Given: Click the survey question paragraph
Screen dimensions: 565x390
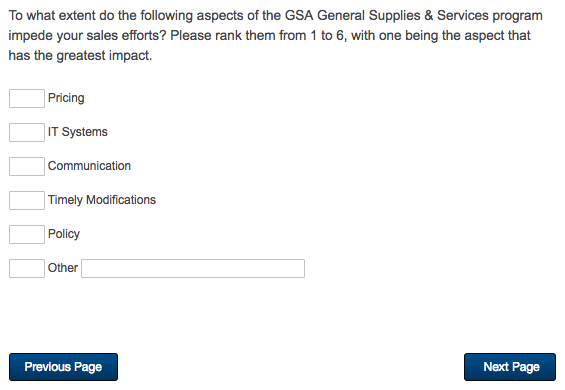Looking at the screenshot, I should 276,35.
